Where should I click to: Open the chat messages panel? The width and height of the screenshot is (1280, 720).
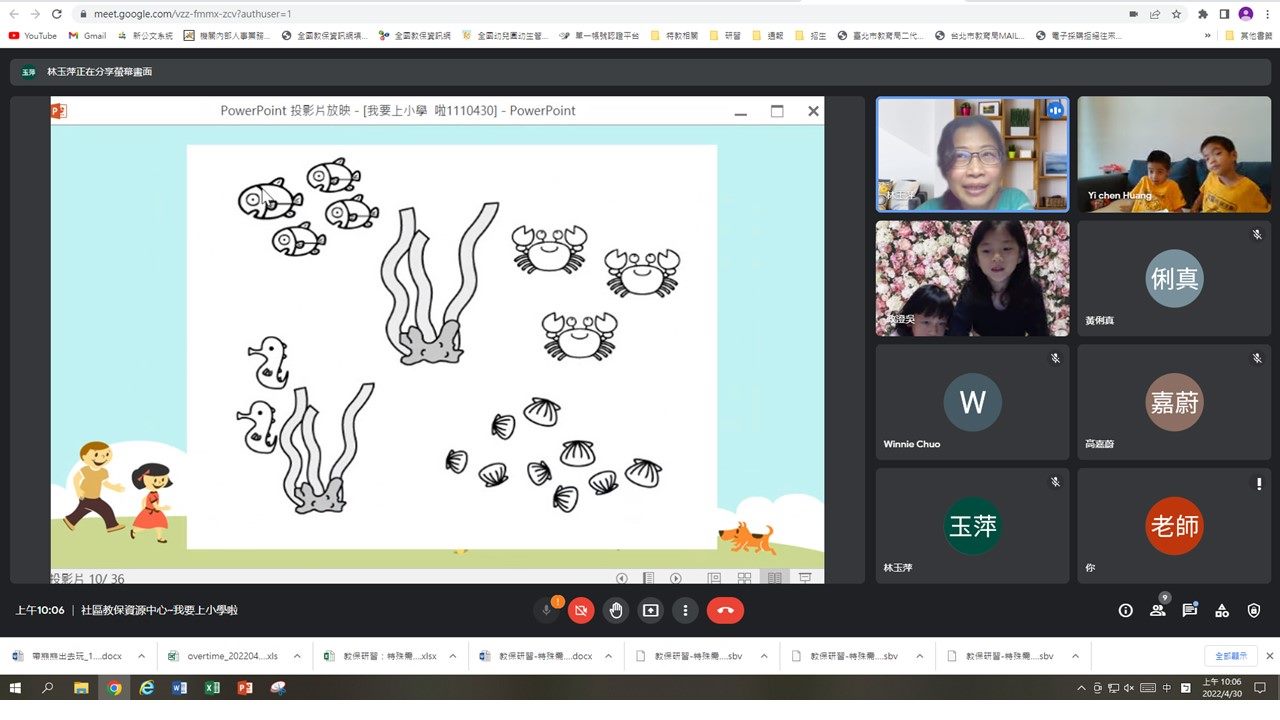(1189, 610)
